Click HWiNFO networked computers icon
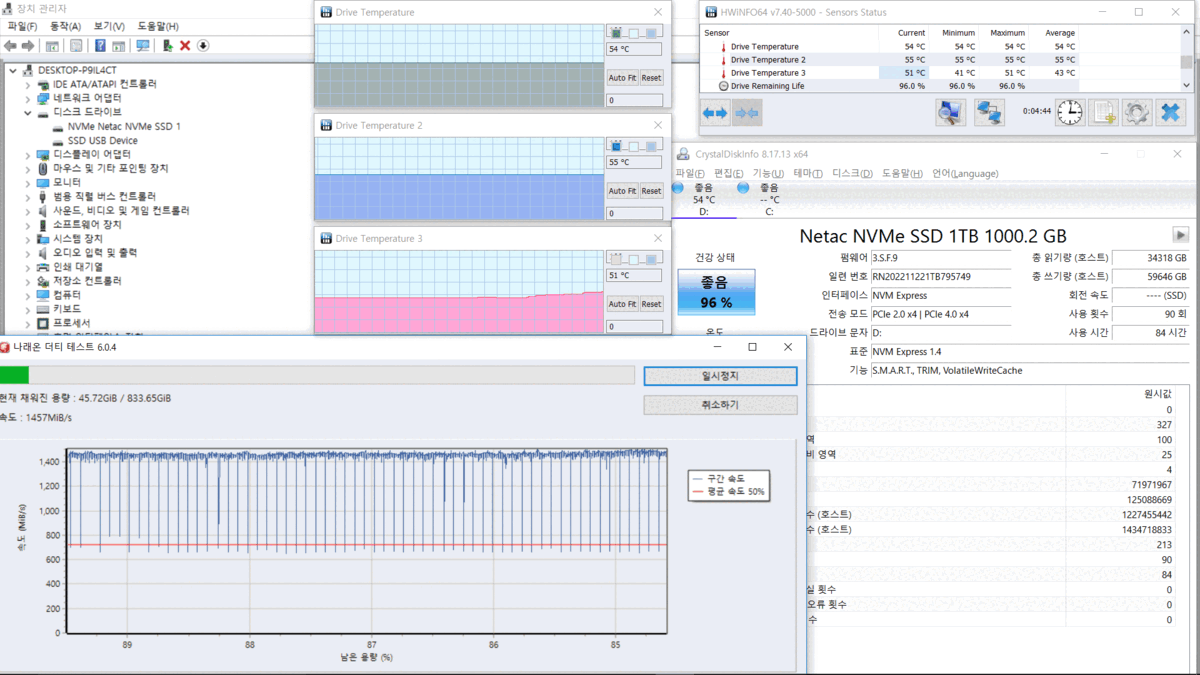This screenshot has height=675, width=1200. [x=990, y=112]
